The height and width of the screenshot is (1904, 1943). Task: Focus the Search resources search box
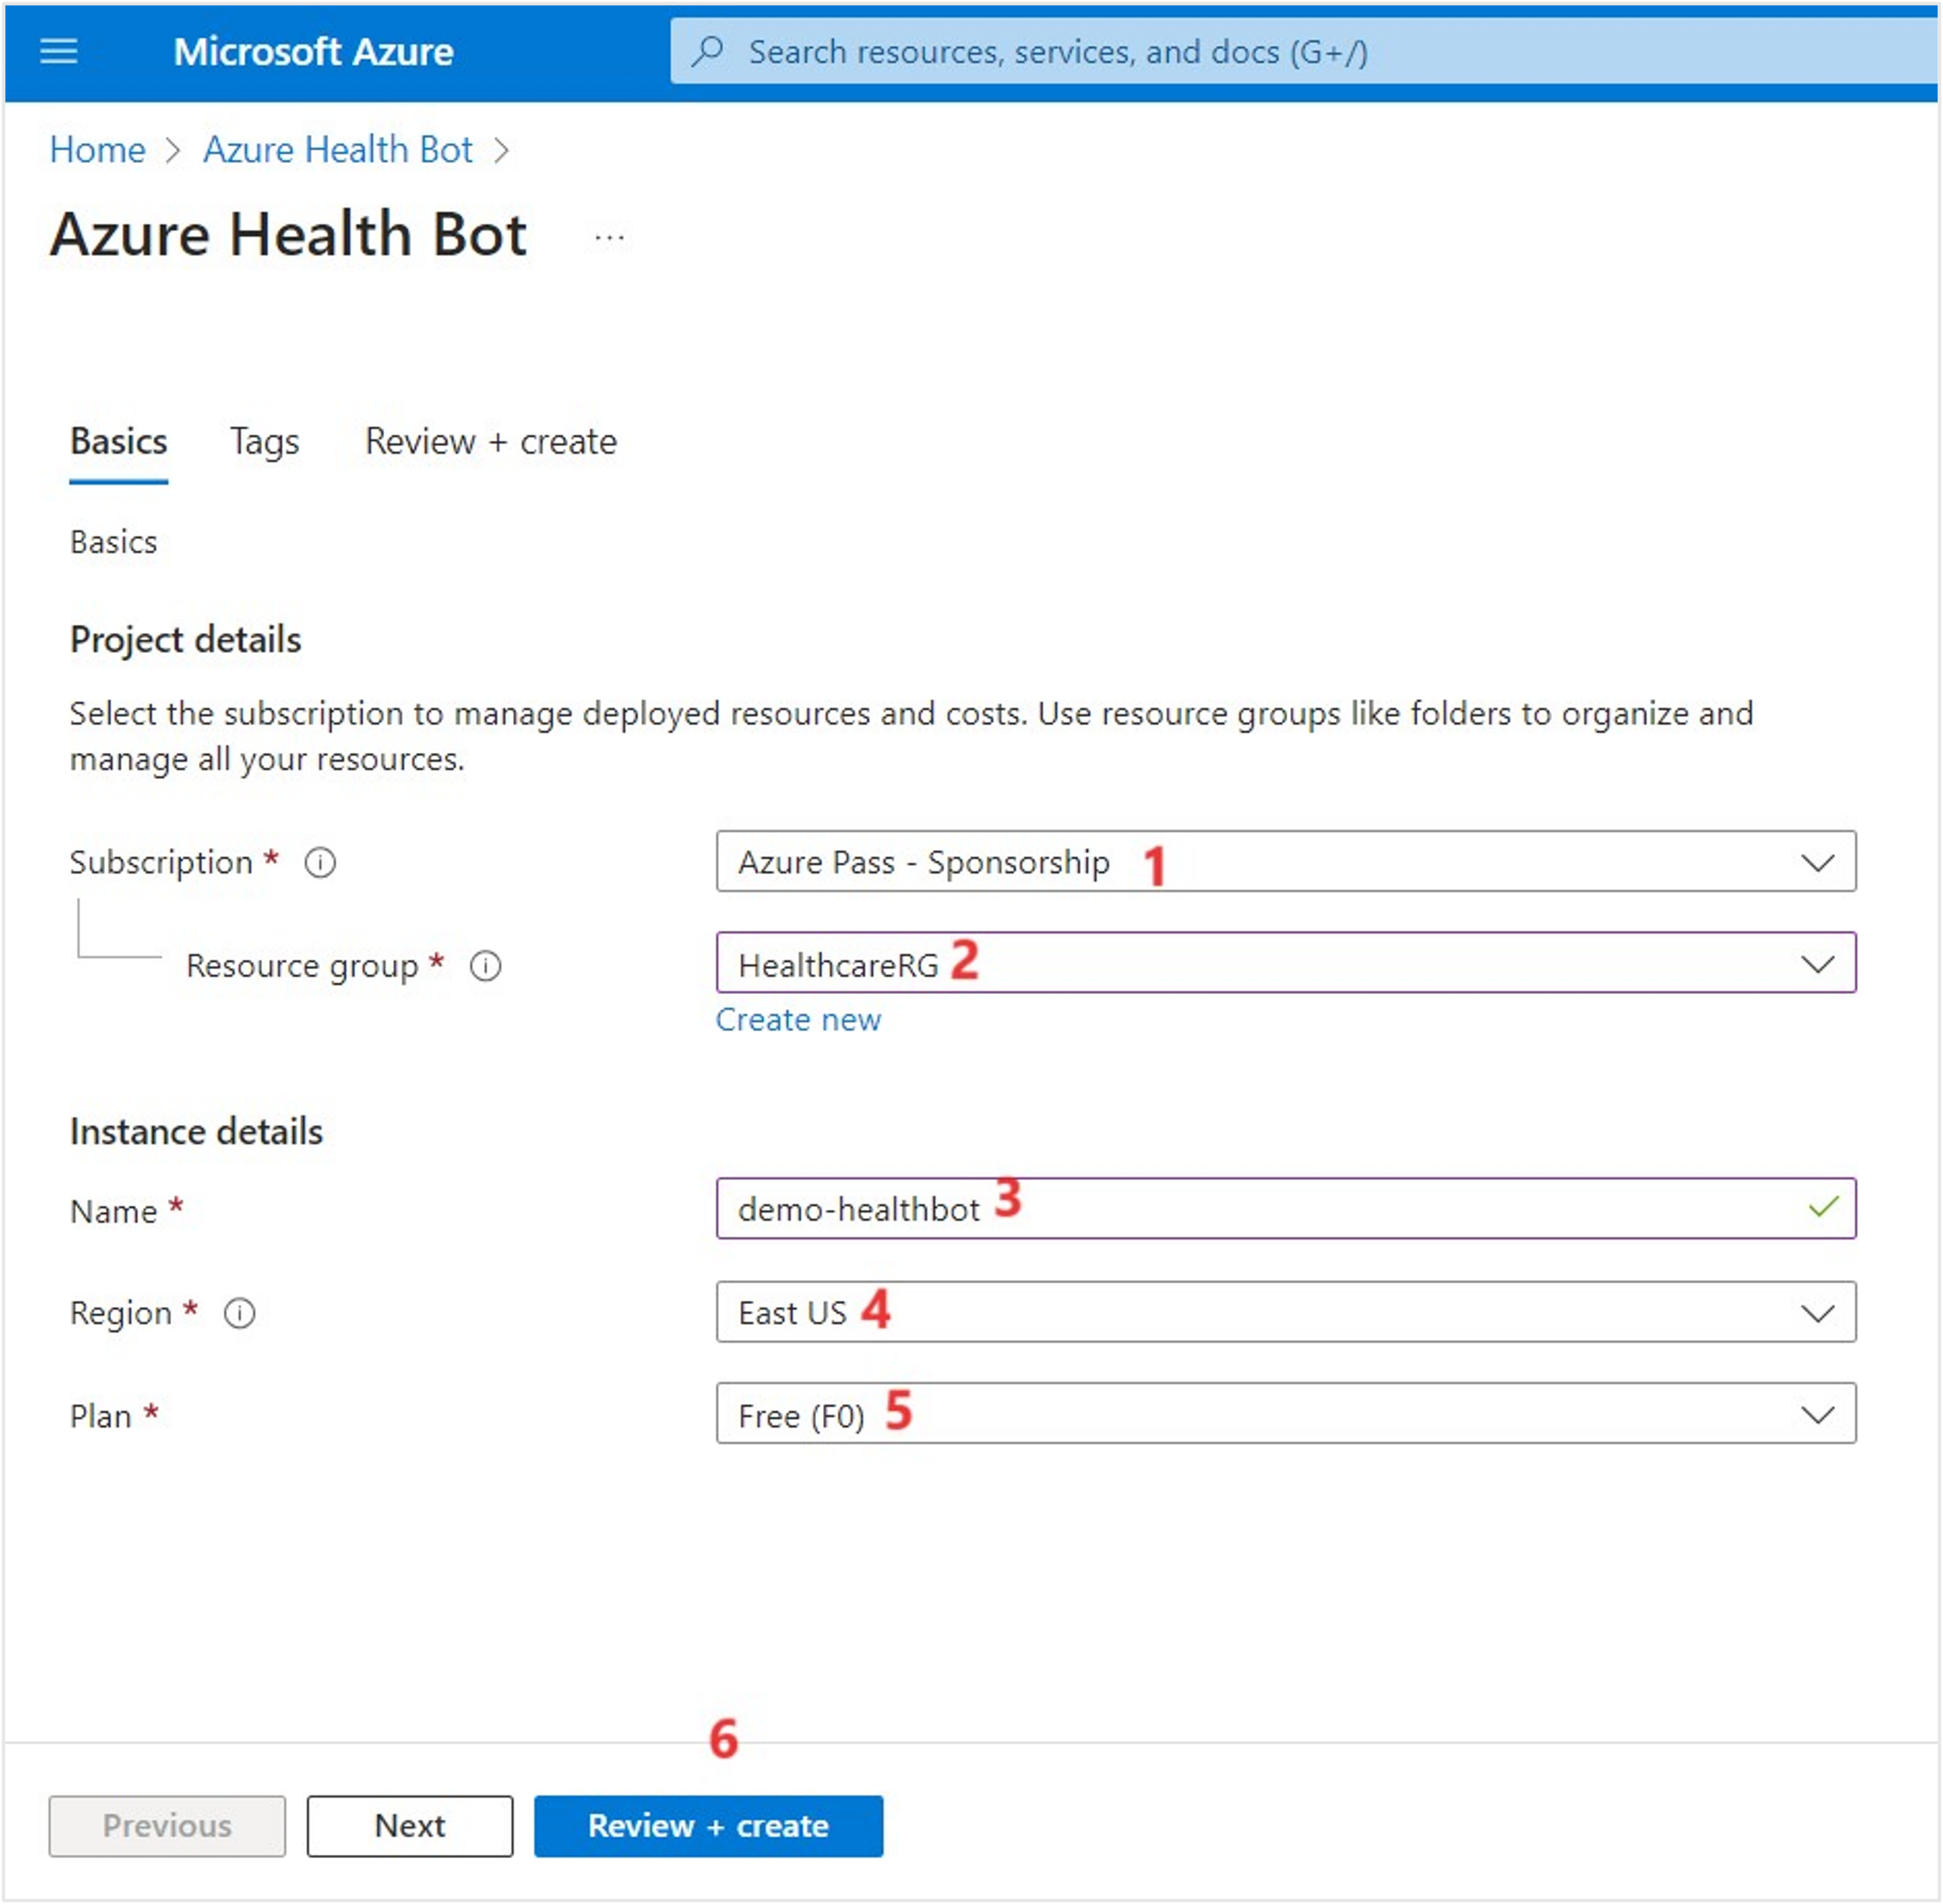point(1304,51)
